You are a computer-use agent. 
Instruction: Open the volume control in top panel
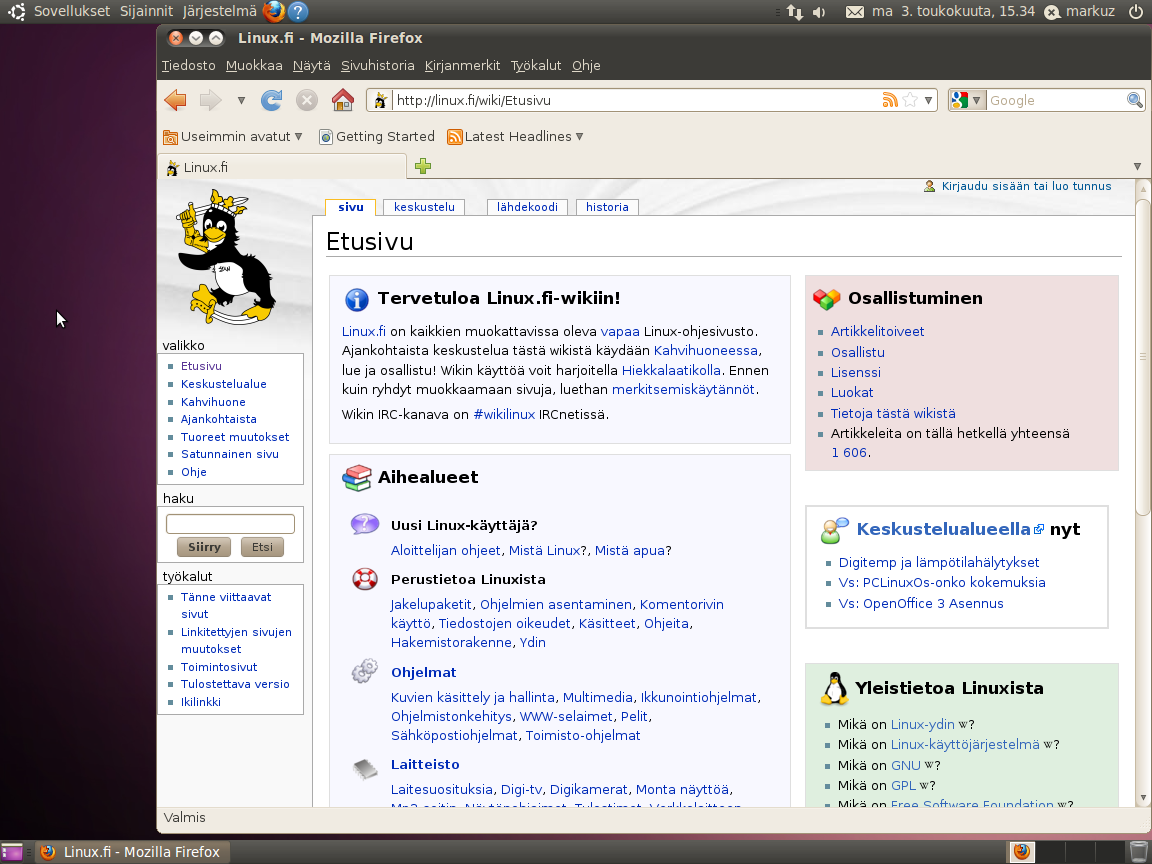click(x=819, y=12)
